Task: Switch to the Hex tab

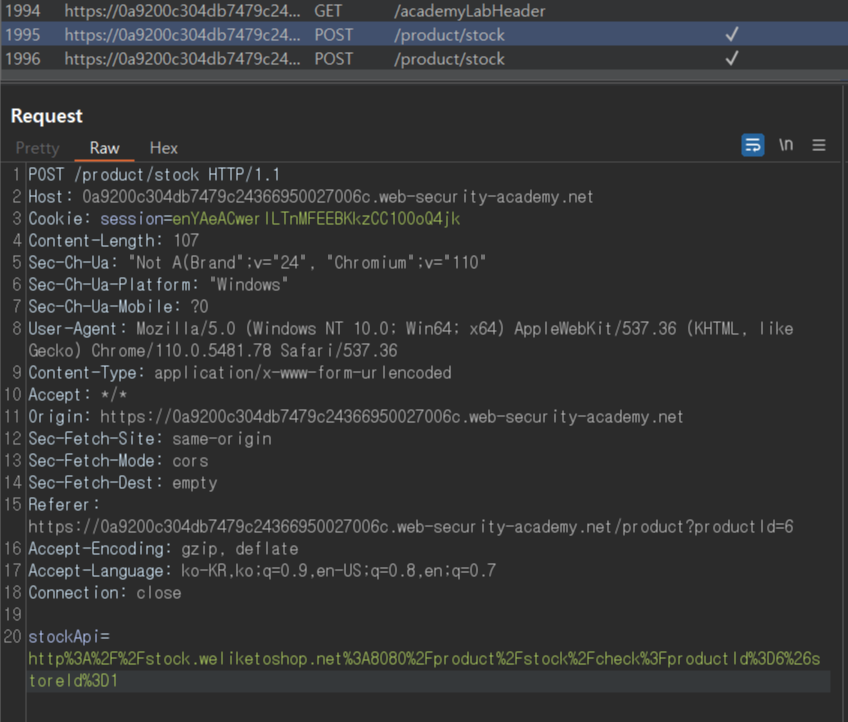Action: 163,148
